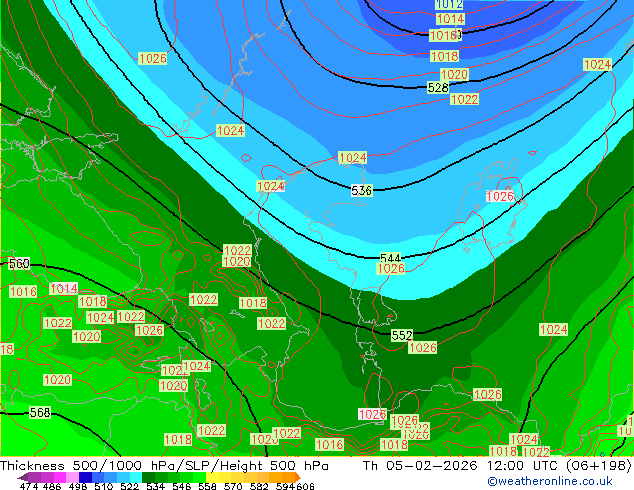Click the orange arrow end of legend
This screenshot has height=490, width=634.
298,477
